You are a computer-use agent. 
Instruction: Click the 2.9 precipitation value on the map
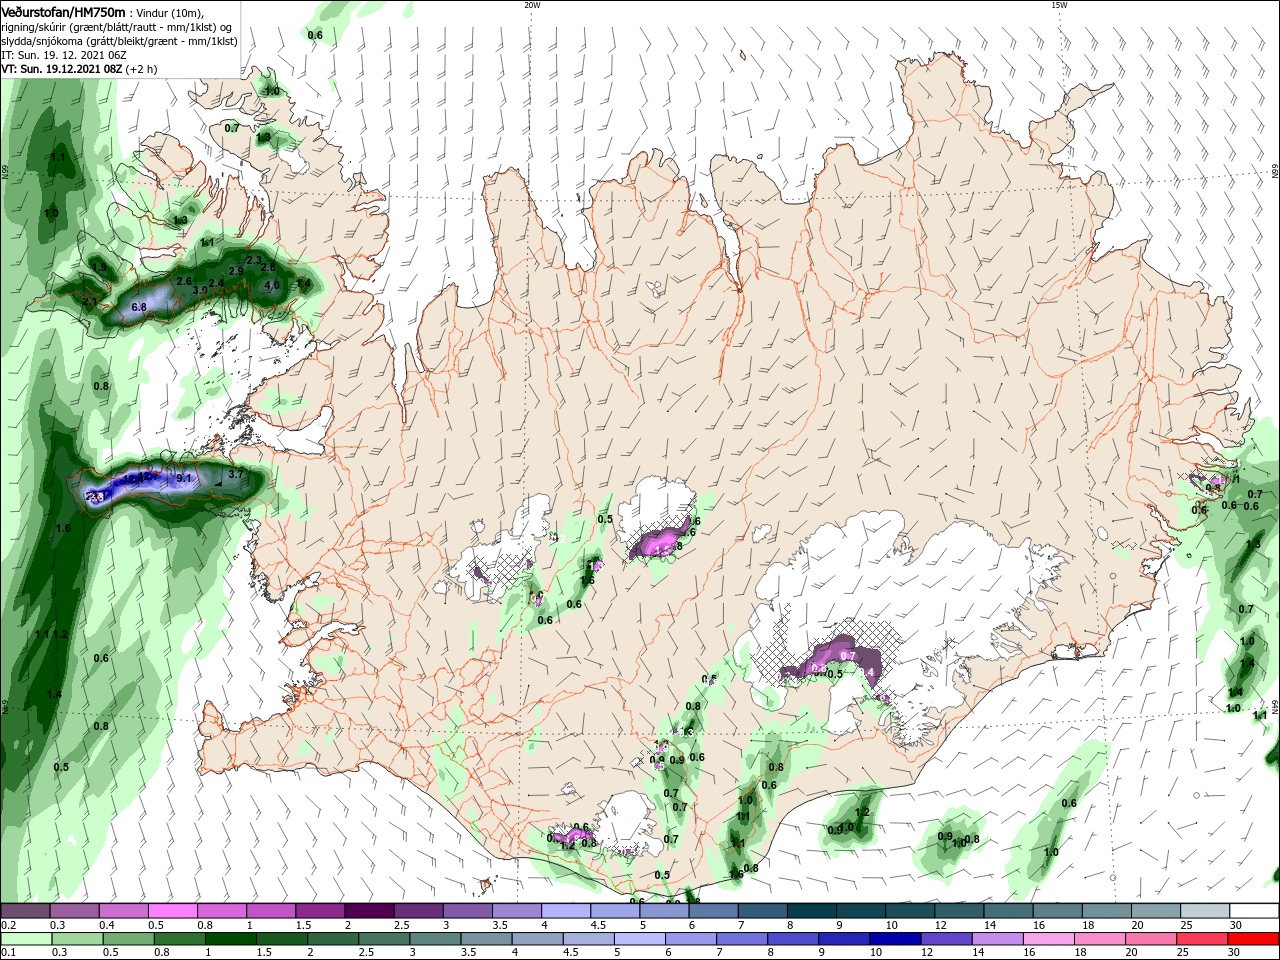coord(236,271)
